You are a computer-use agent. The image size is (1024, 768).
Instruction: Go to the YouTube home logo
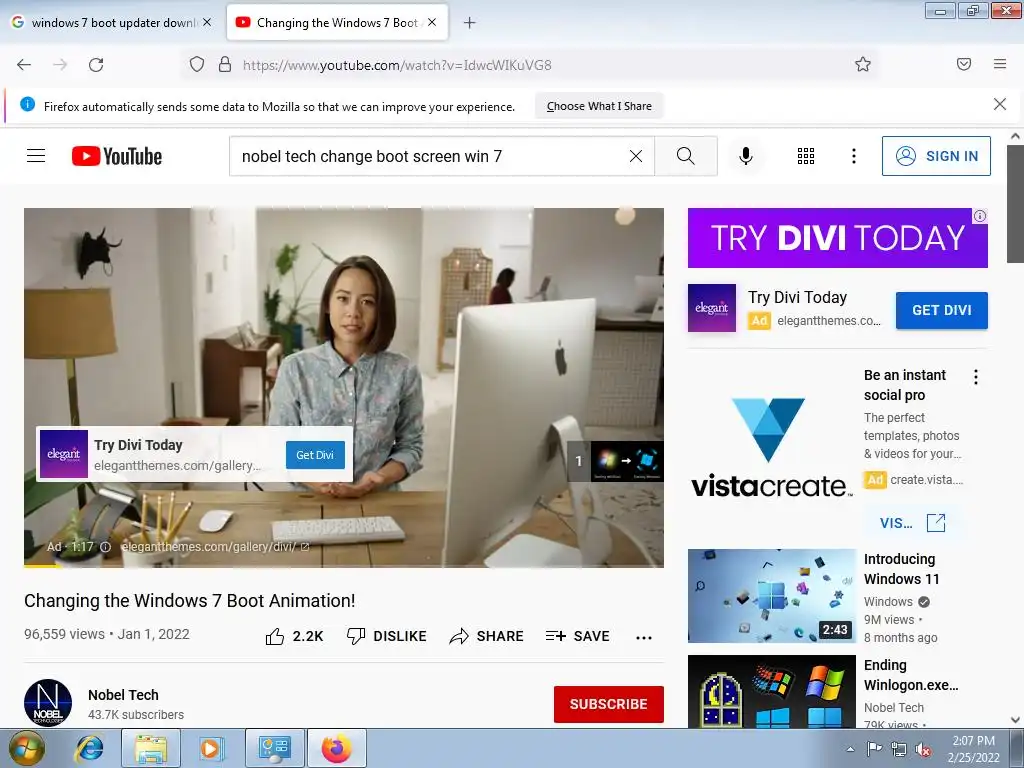pyautogui.click(x=117, y=156)
